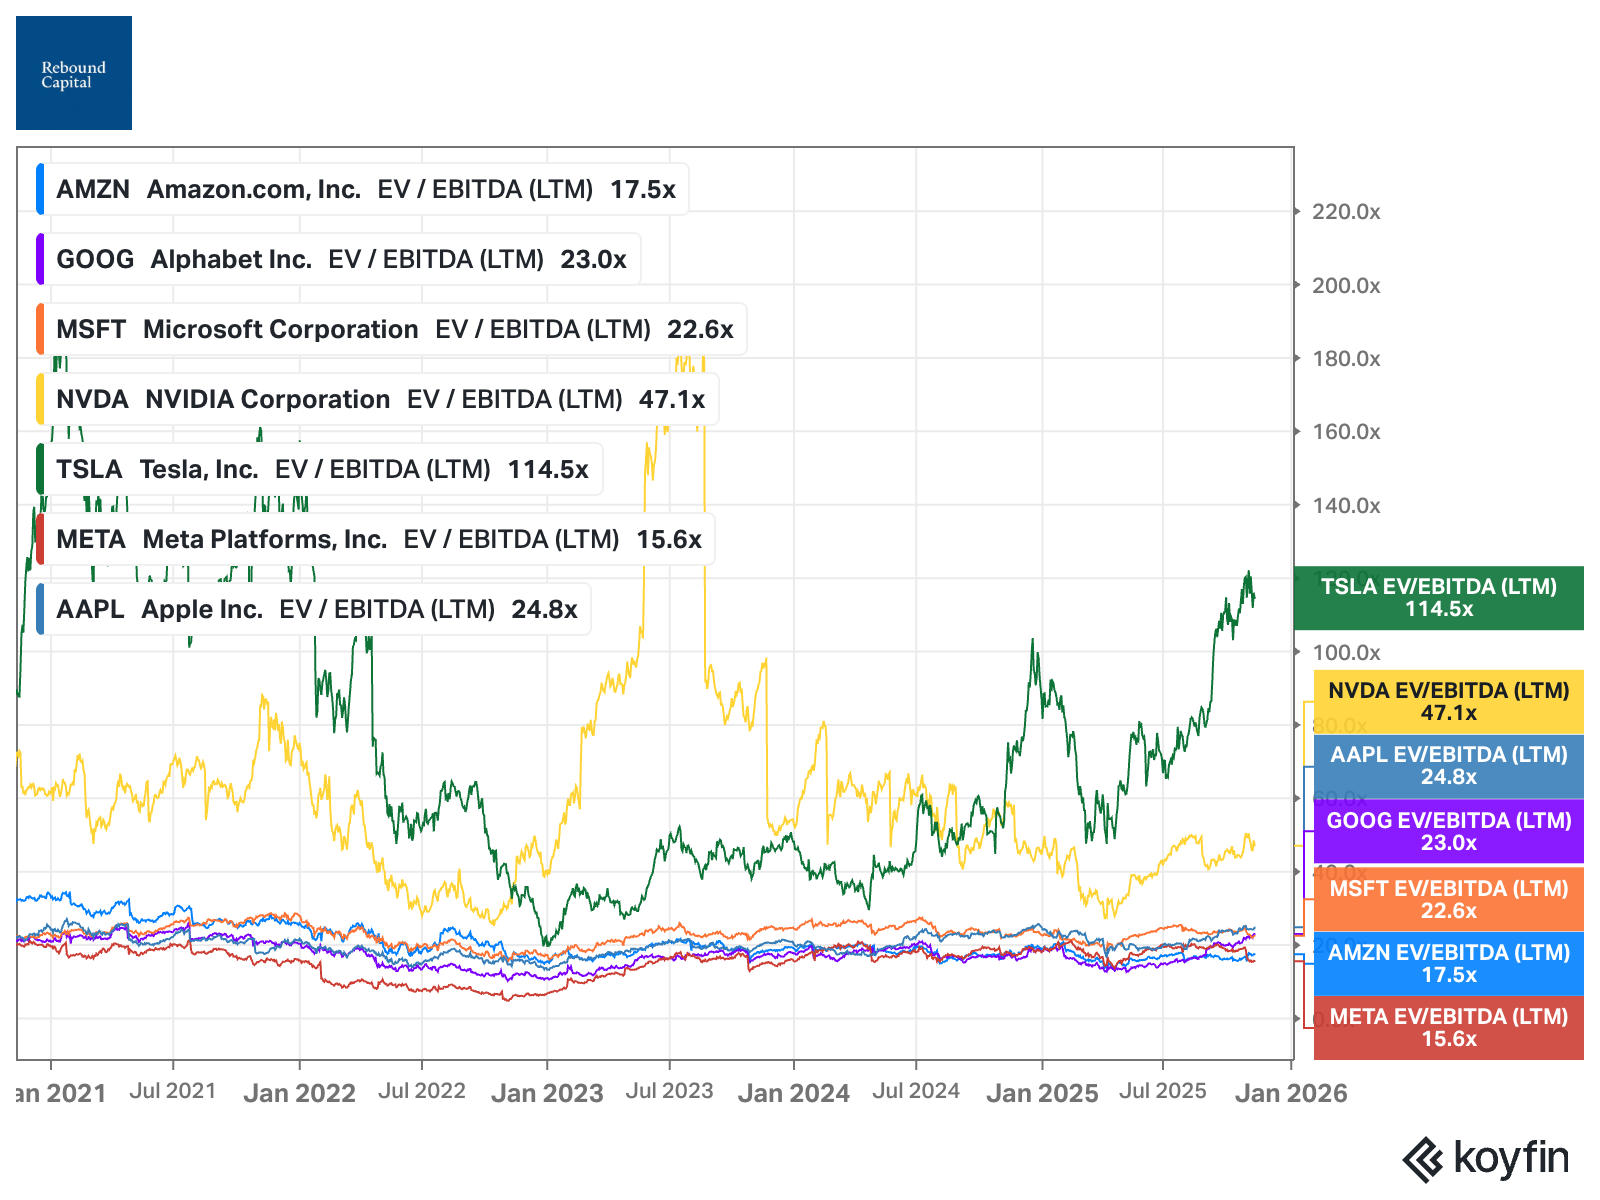Click the blue AMZN legend color bar
1600x1200 pixels.
pos(40,189)
